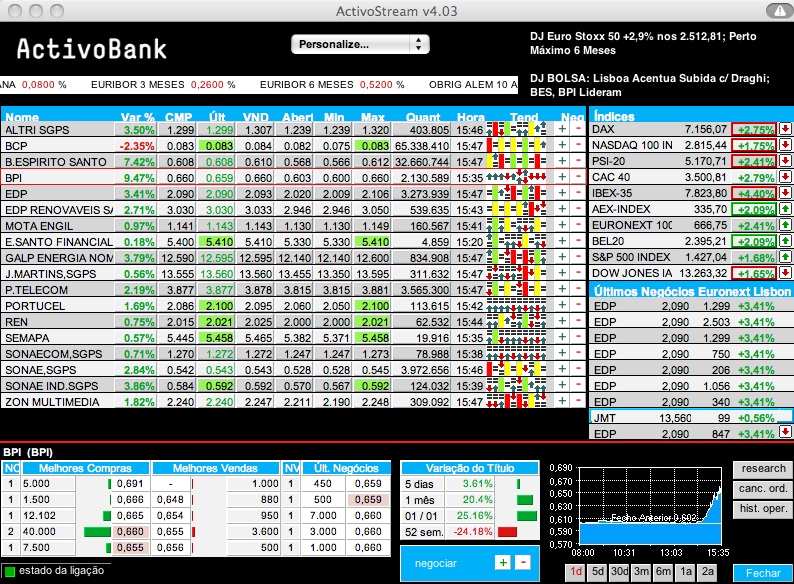This screenshot has width=794, height=584.
Task: Click the toolbar pill button in title bar
Action: point(779,11)
